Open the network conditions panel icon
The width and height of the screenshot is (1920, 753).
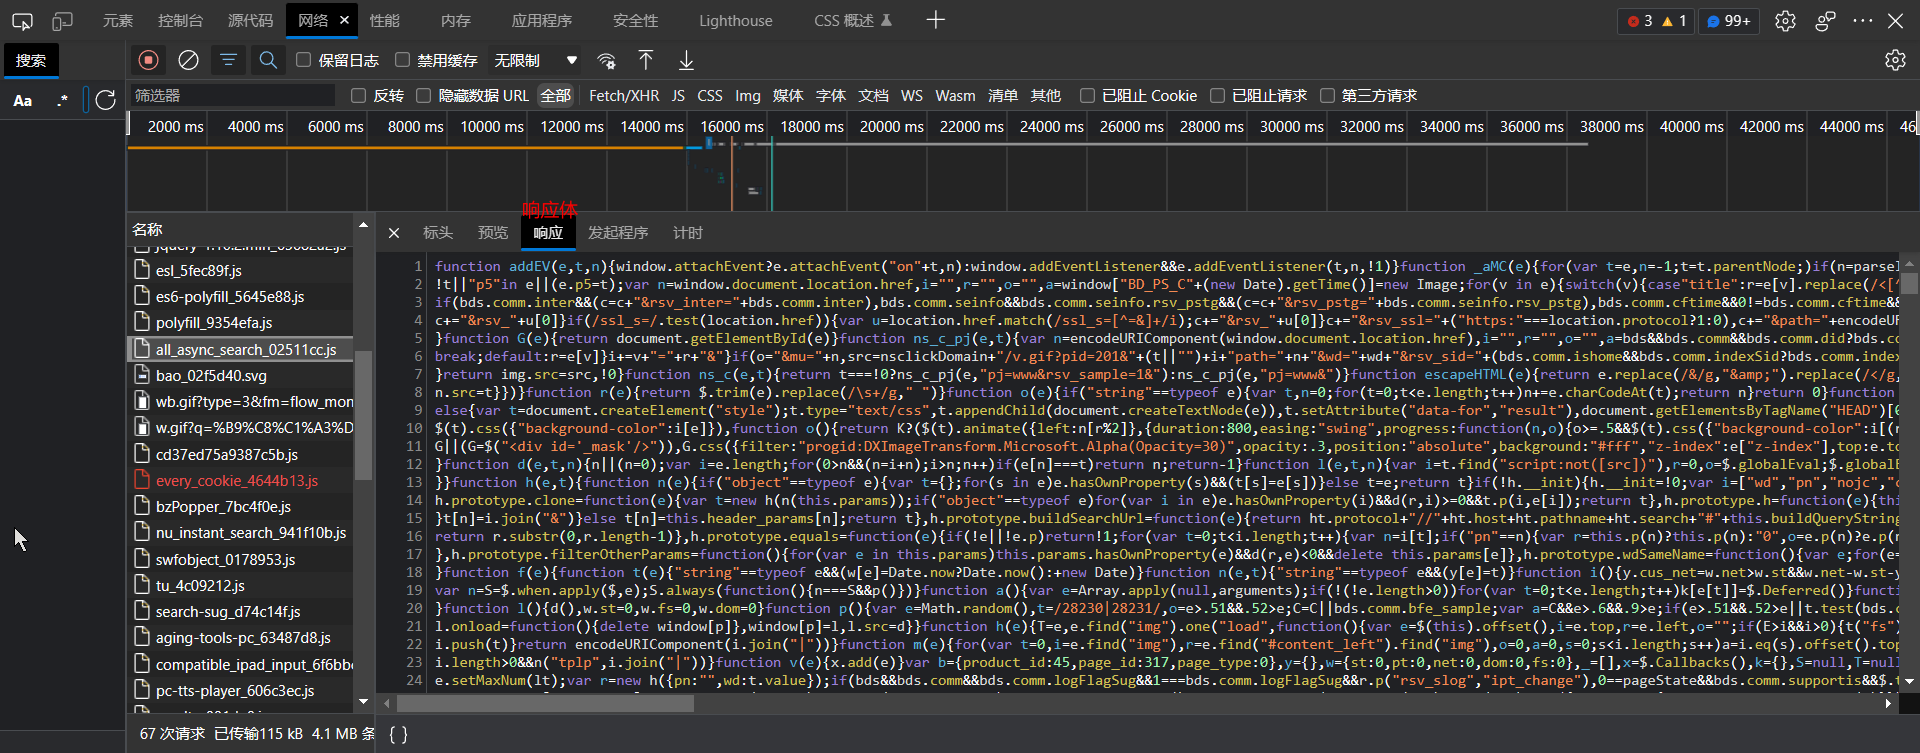[606, 60]
